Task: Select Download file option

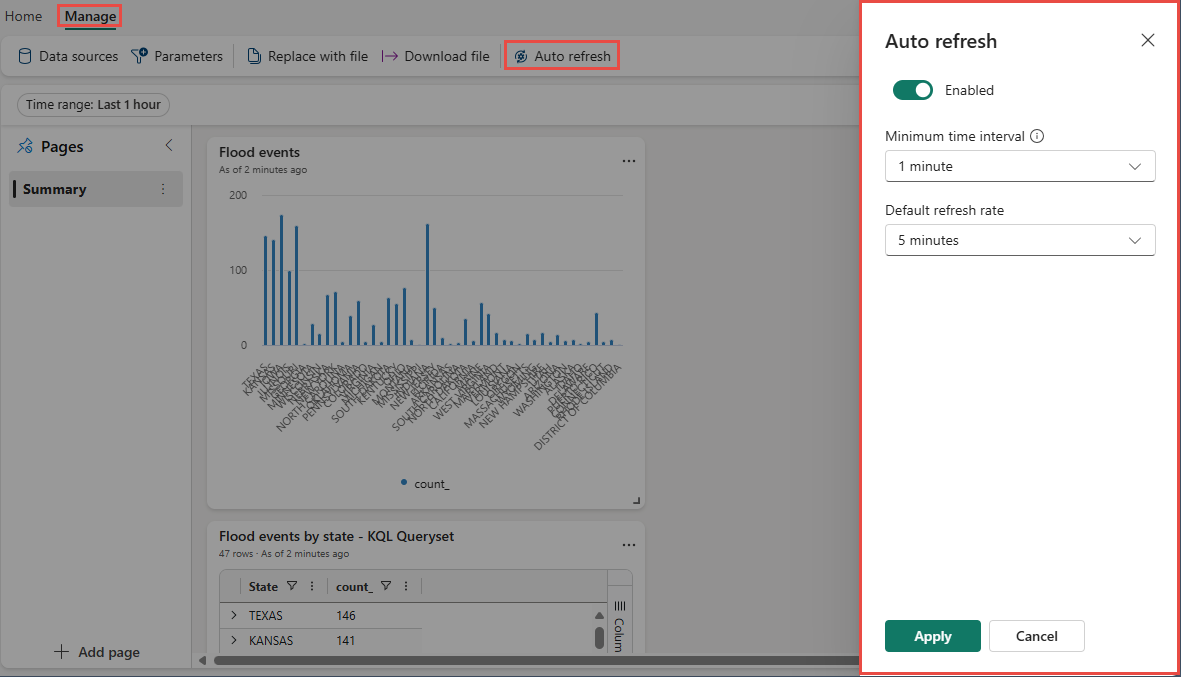Action: point(435,56)
